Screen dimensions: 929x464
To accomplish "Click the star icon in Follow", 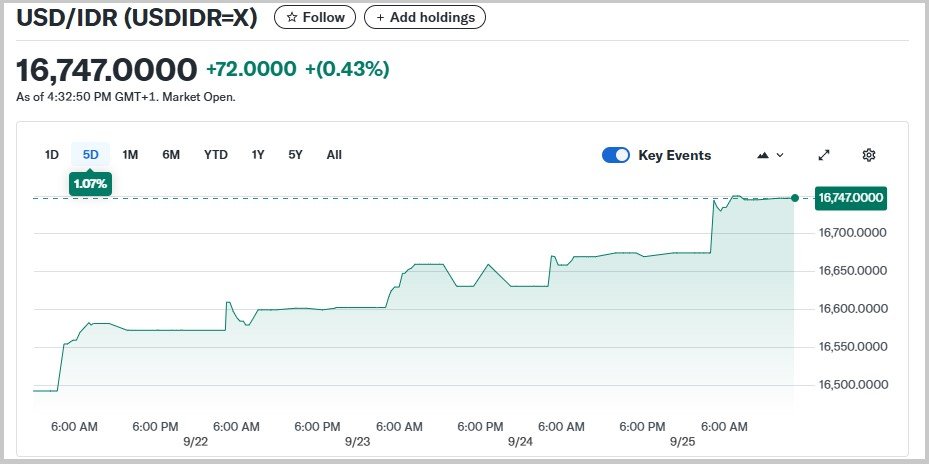I will [292, 17].
